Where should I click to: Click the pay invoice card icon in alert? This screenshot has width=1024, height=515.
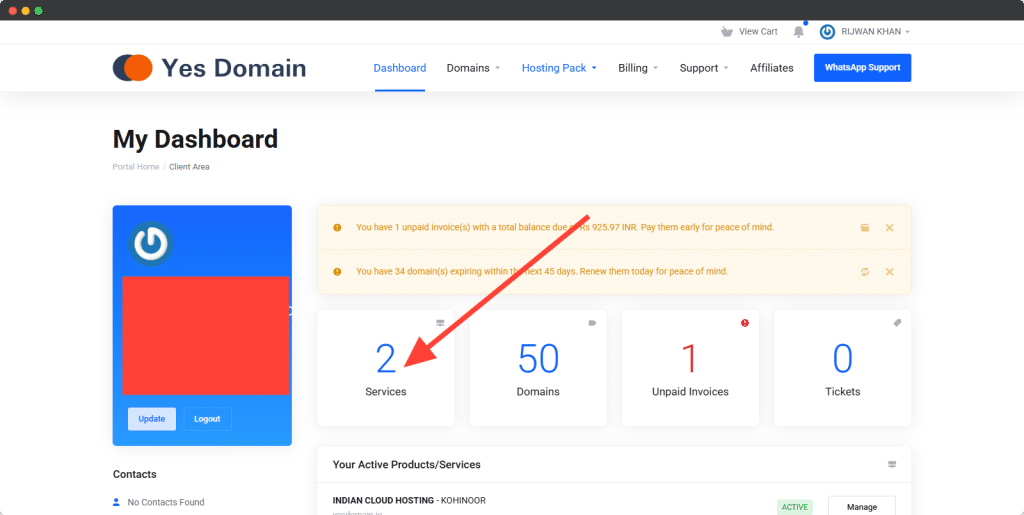(865, 228)
